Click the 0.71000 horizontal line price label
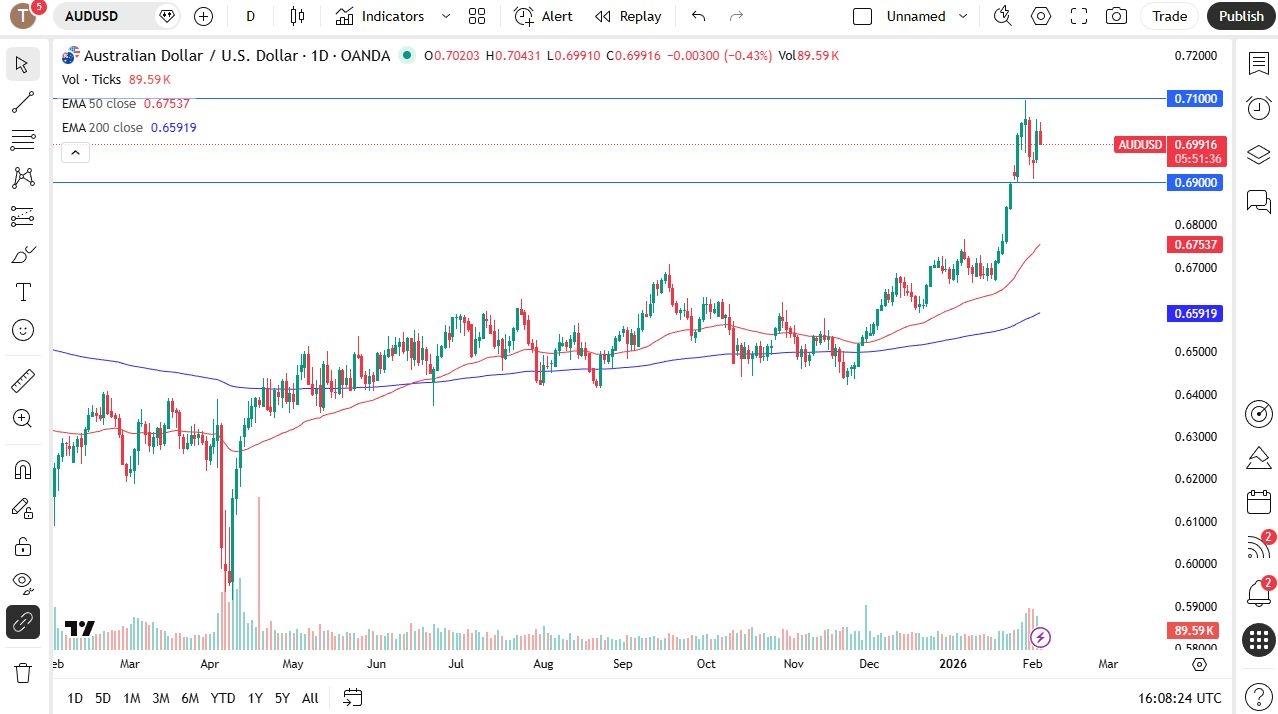The height and width of the screenshot is (714, 1278). pyautogui.click(x=1195, y=98)
